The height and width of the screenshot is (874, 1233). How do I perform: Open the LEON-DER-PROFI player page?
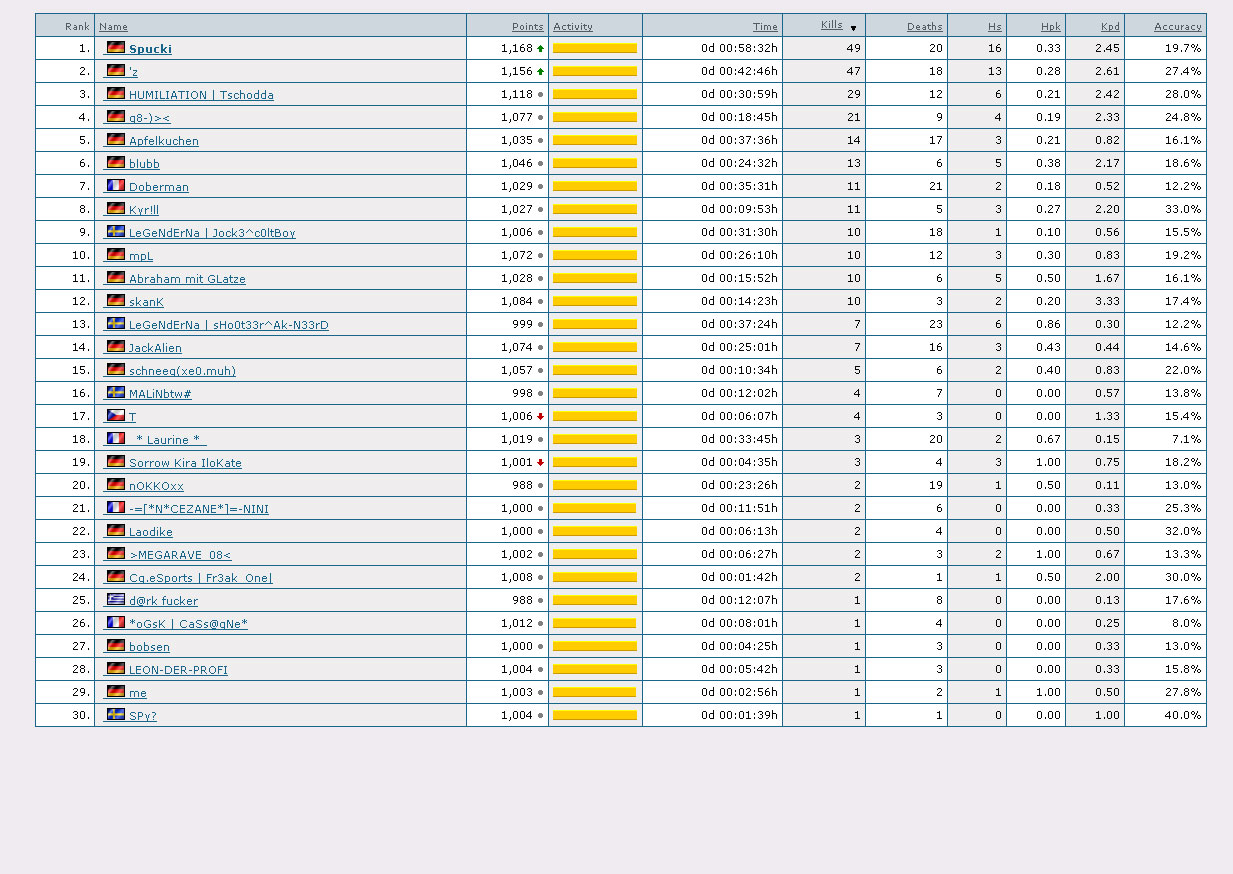pos(178,670)
